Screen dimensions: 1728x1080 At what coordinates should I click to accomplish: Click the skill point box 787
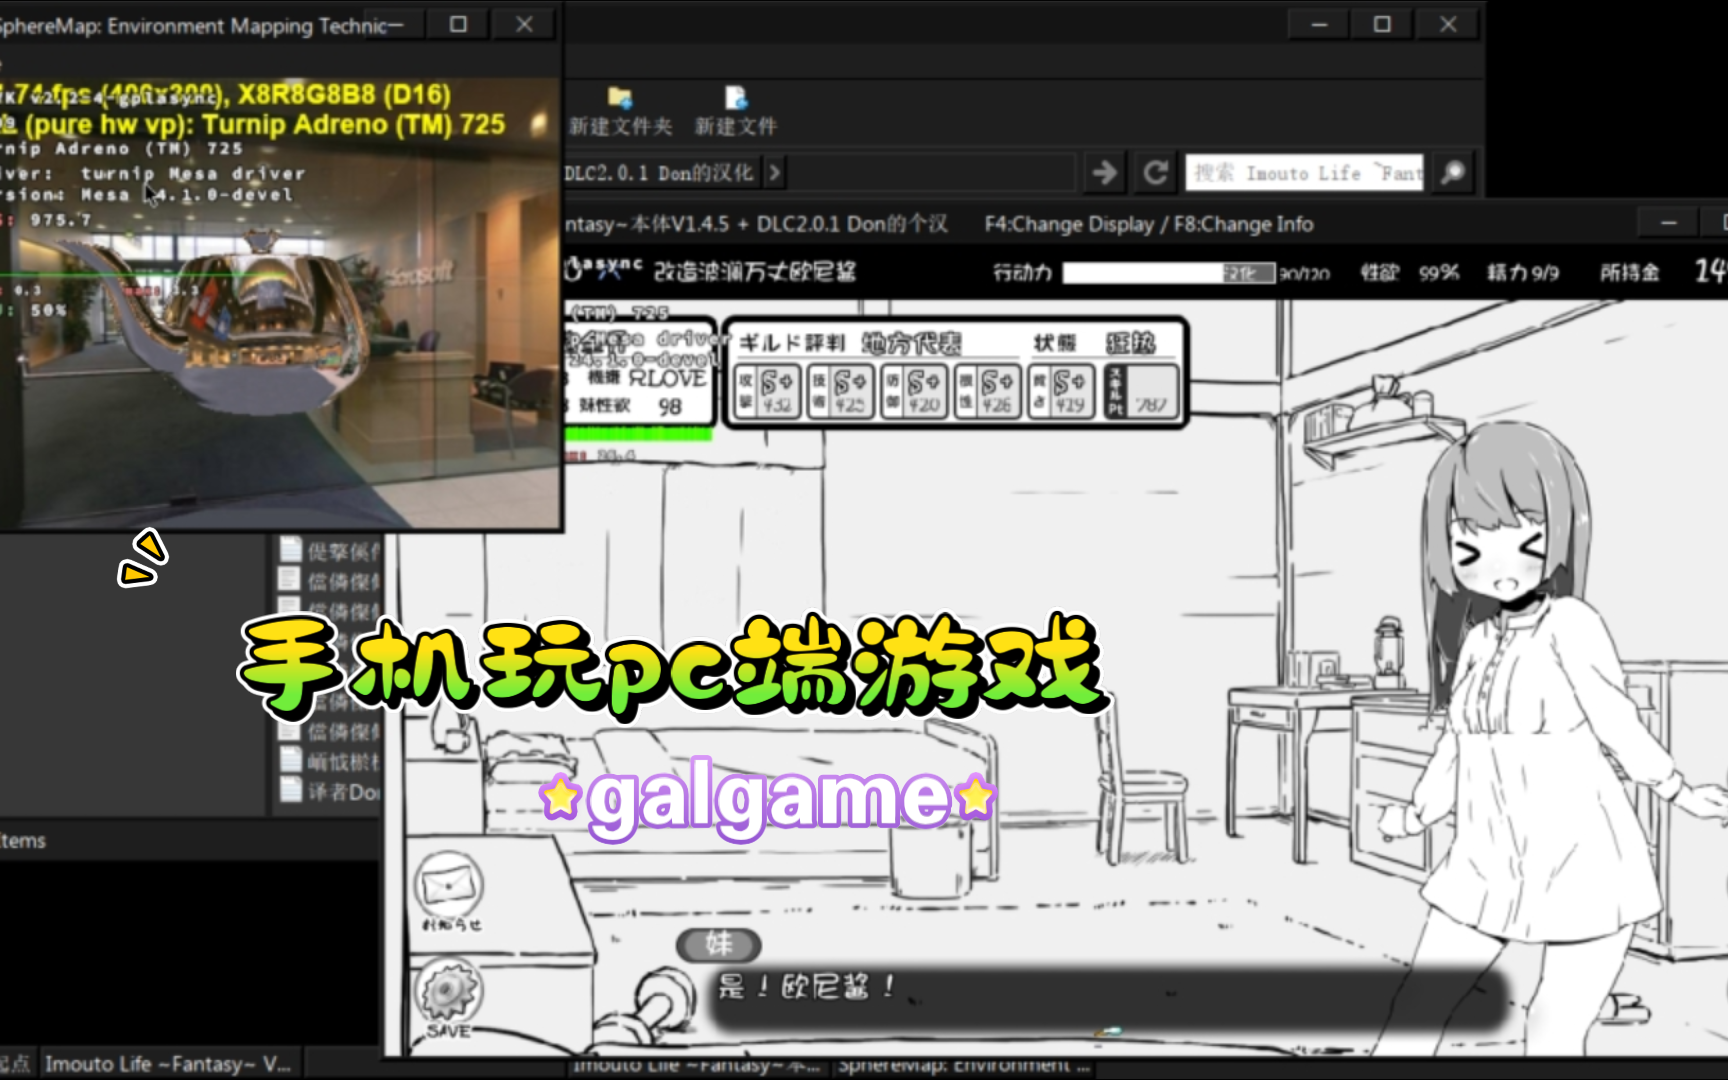coord(1141,391)
